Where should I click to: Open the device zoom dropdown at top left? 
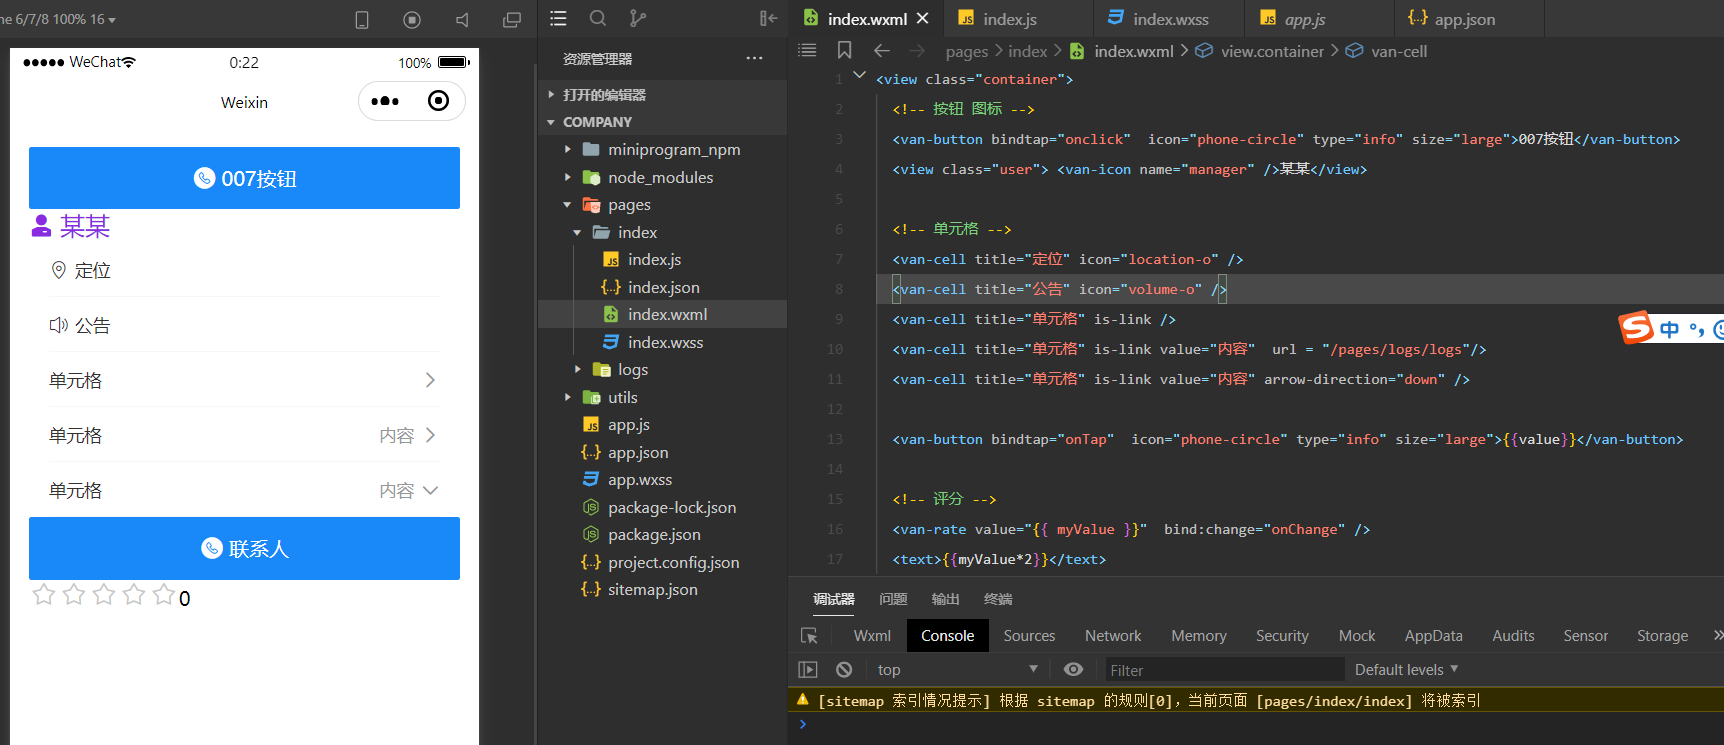click(x=58, y=19)
